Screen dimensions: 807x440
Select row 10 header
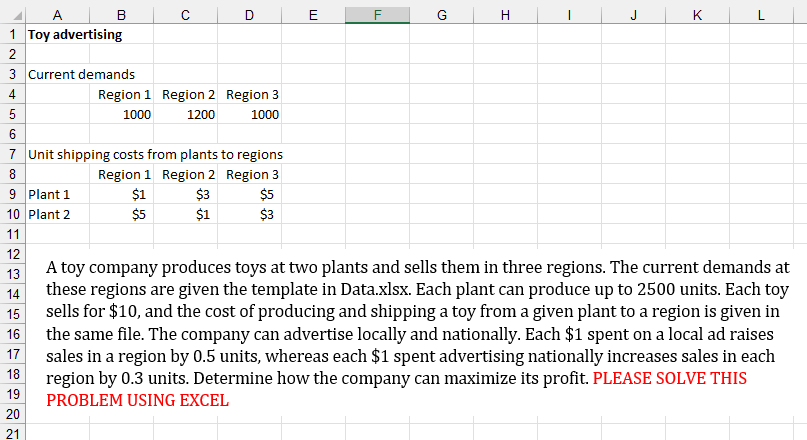[12, 214]
